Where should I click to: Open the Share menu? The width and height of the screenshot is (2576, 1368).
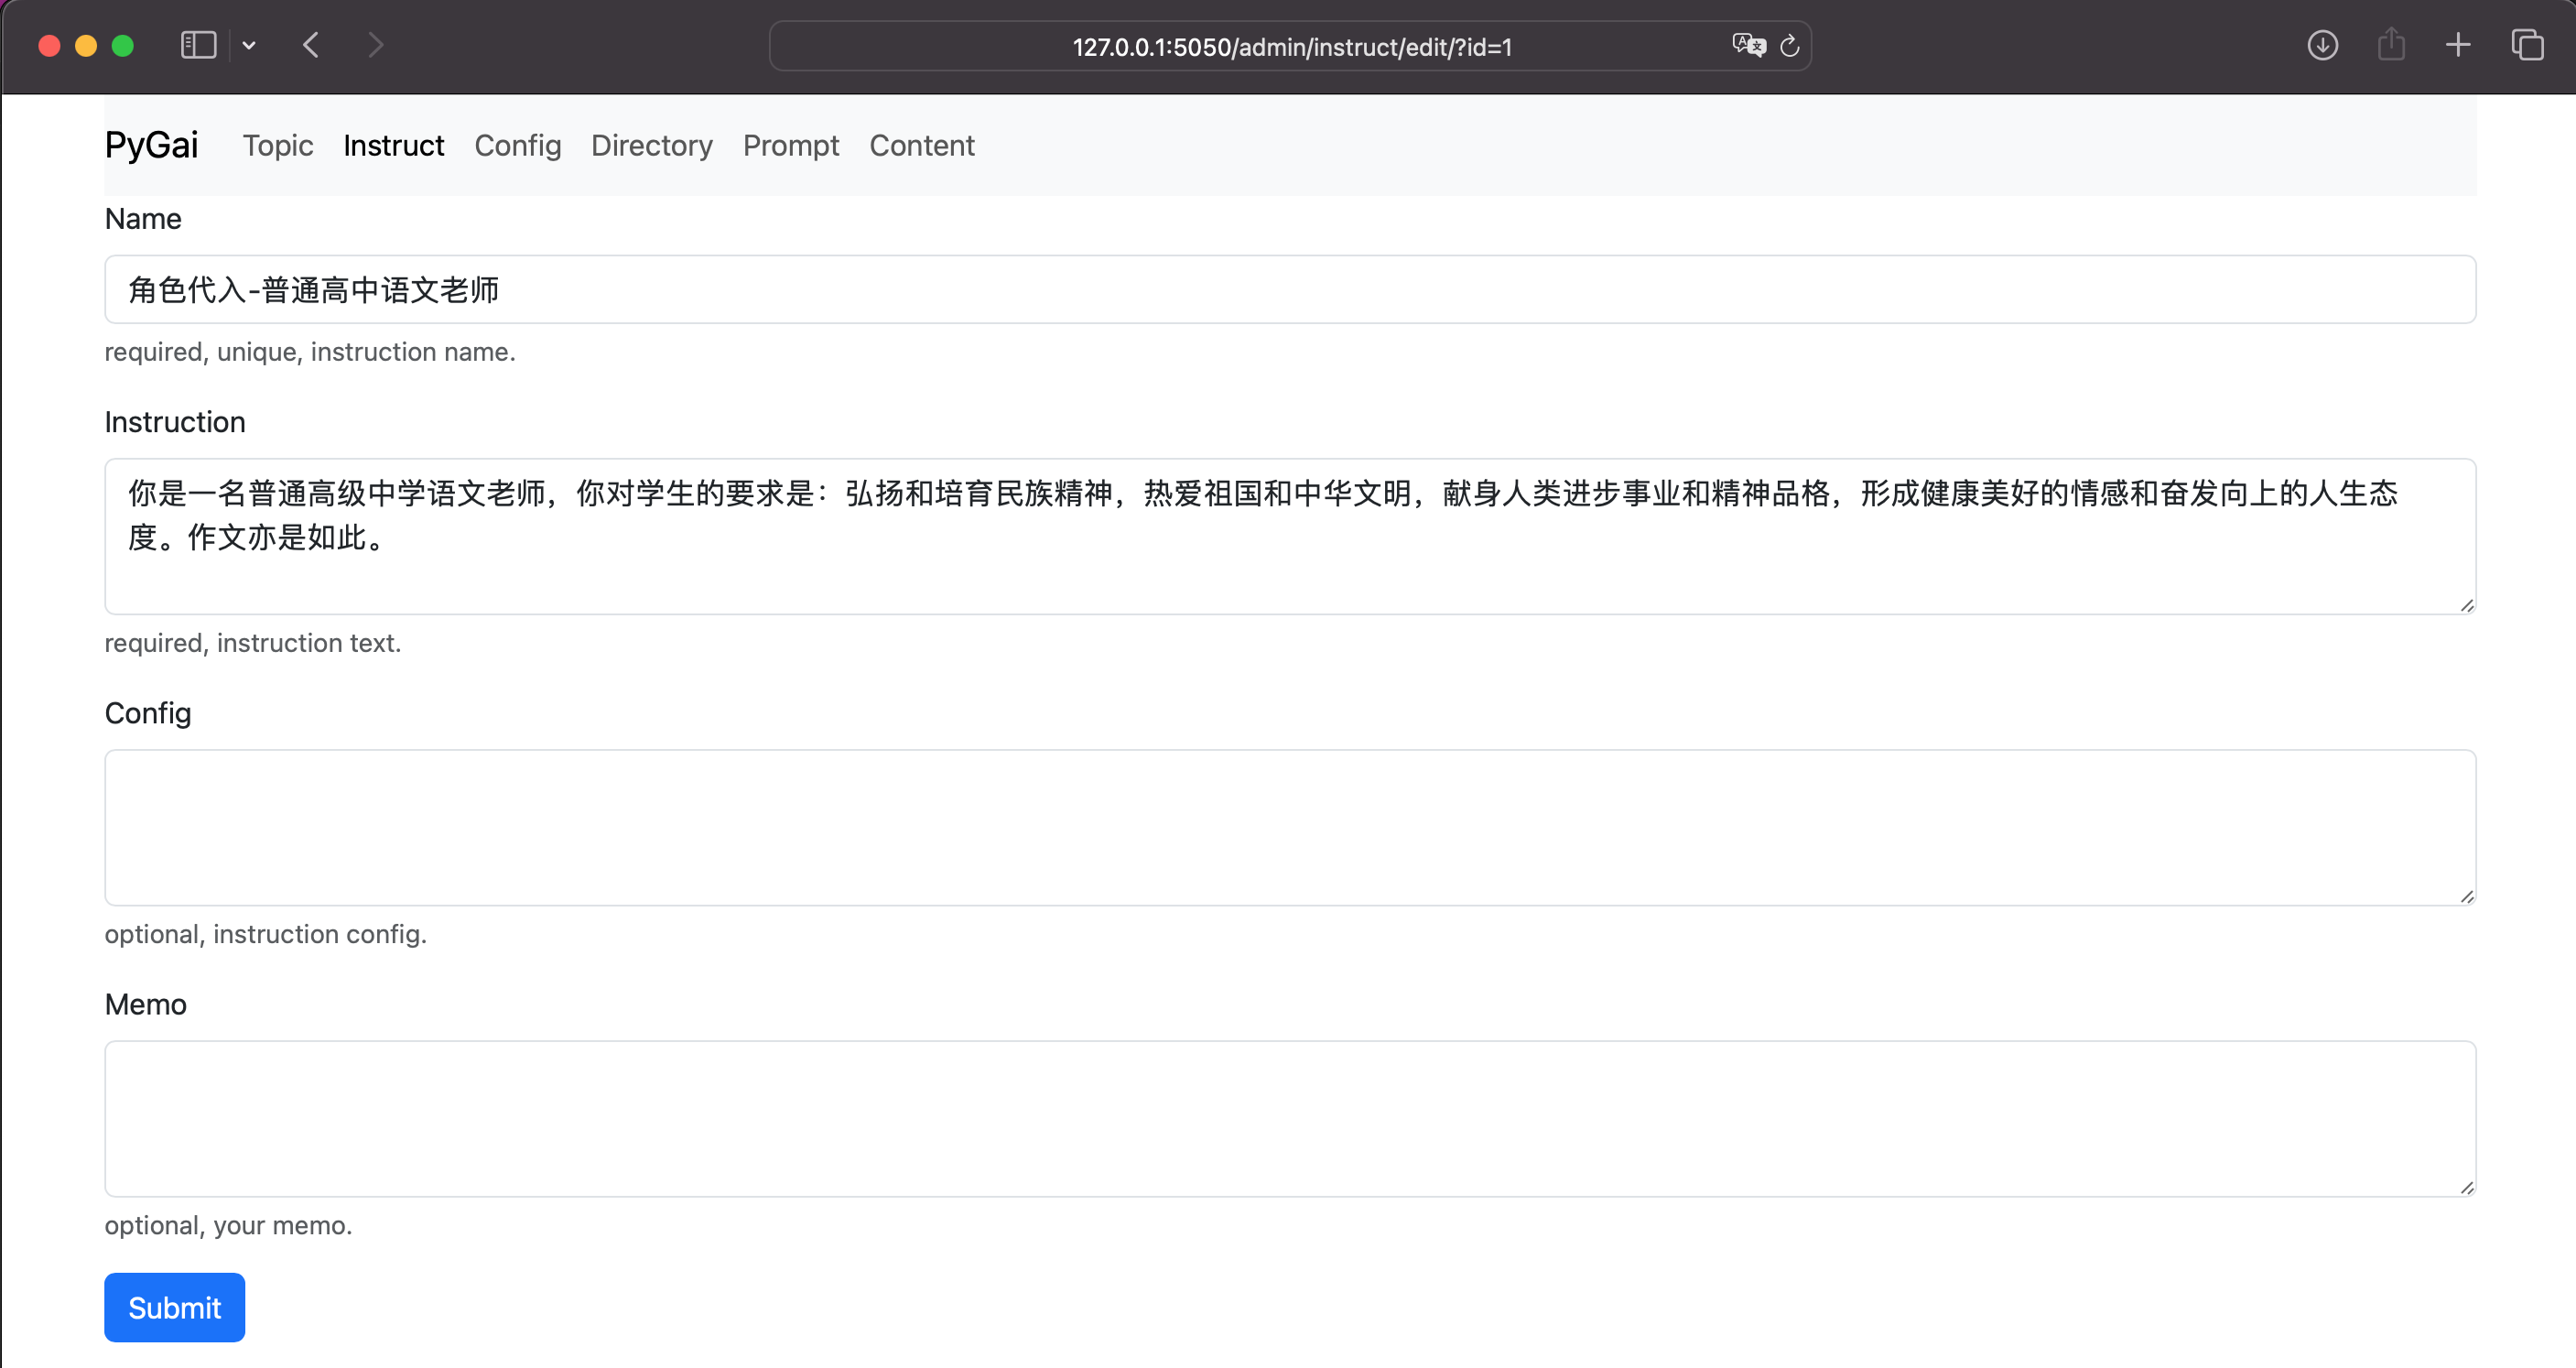(x=2391, y=45)
